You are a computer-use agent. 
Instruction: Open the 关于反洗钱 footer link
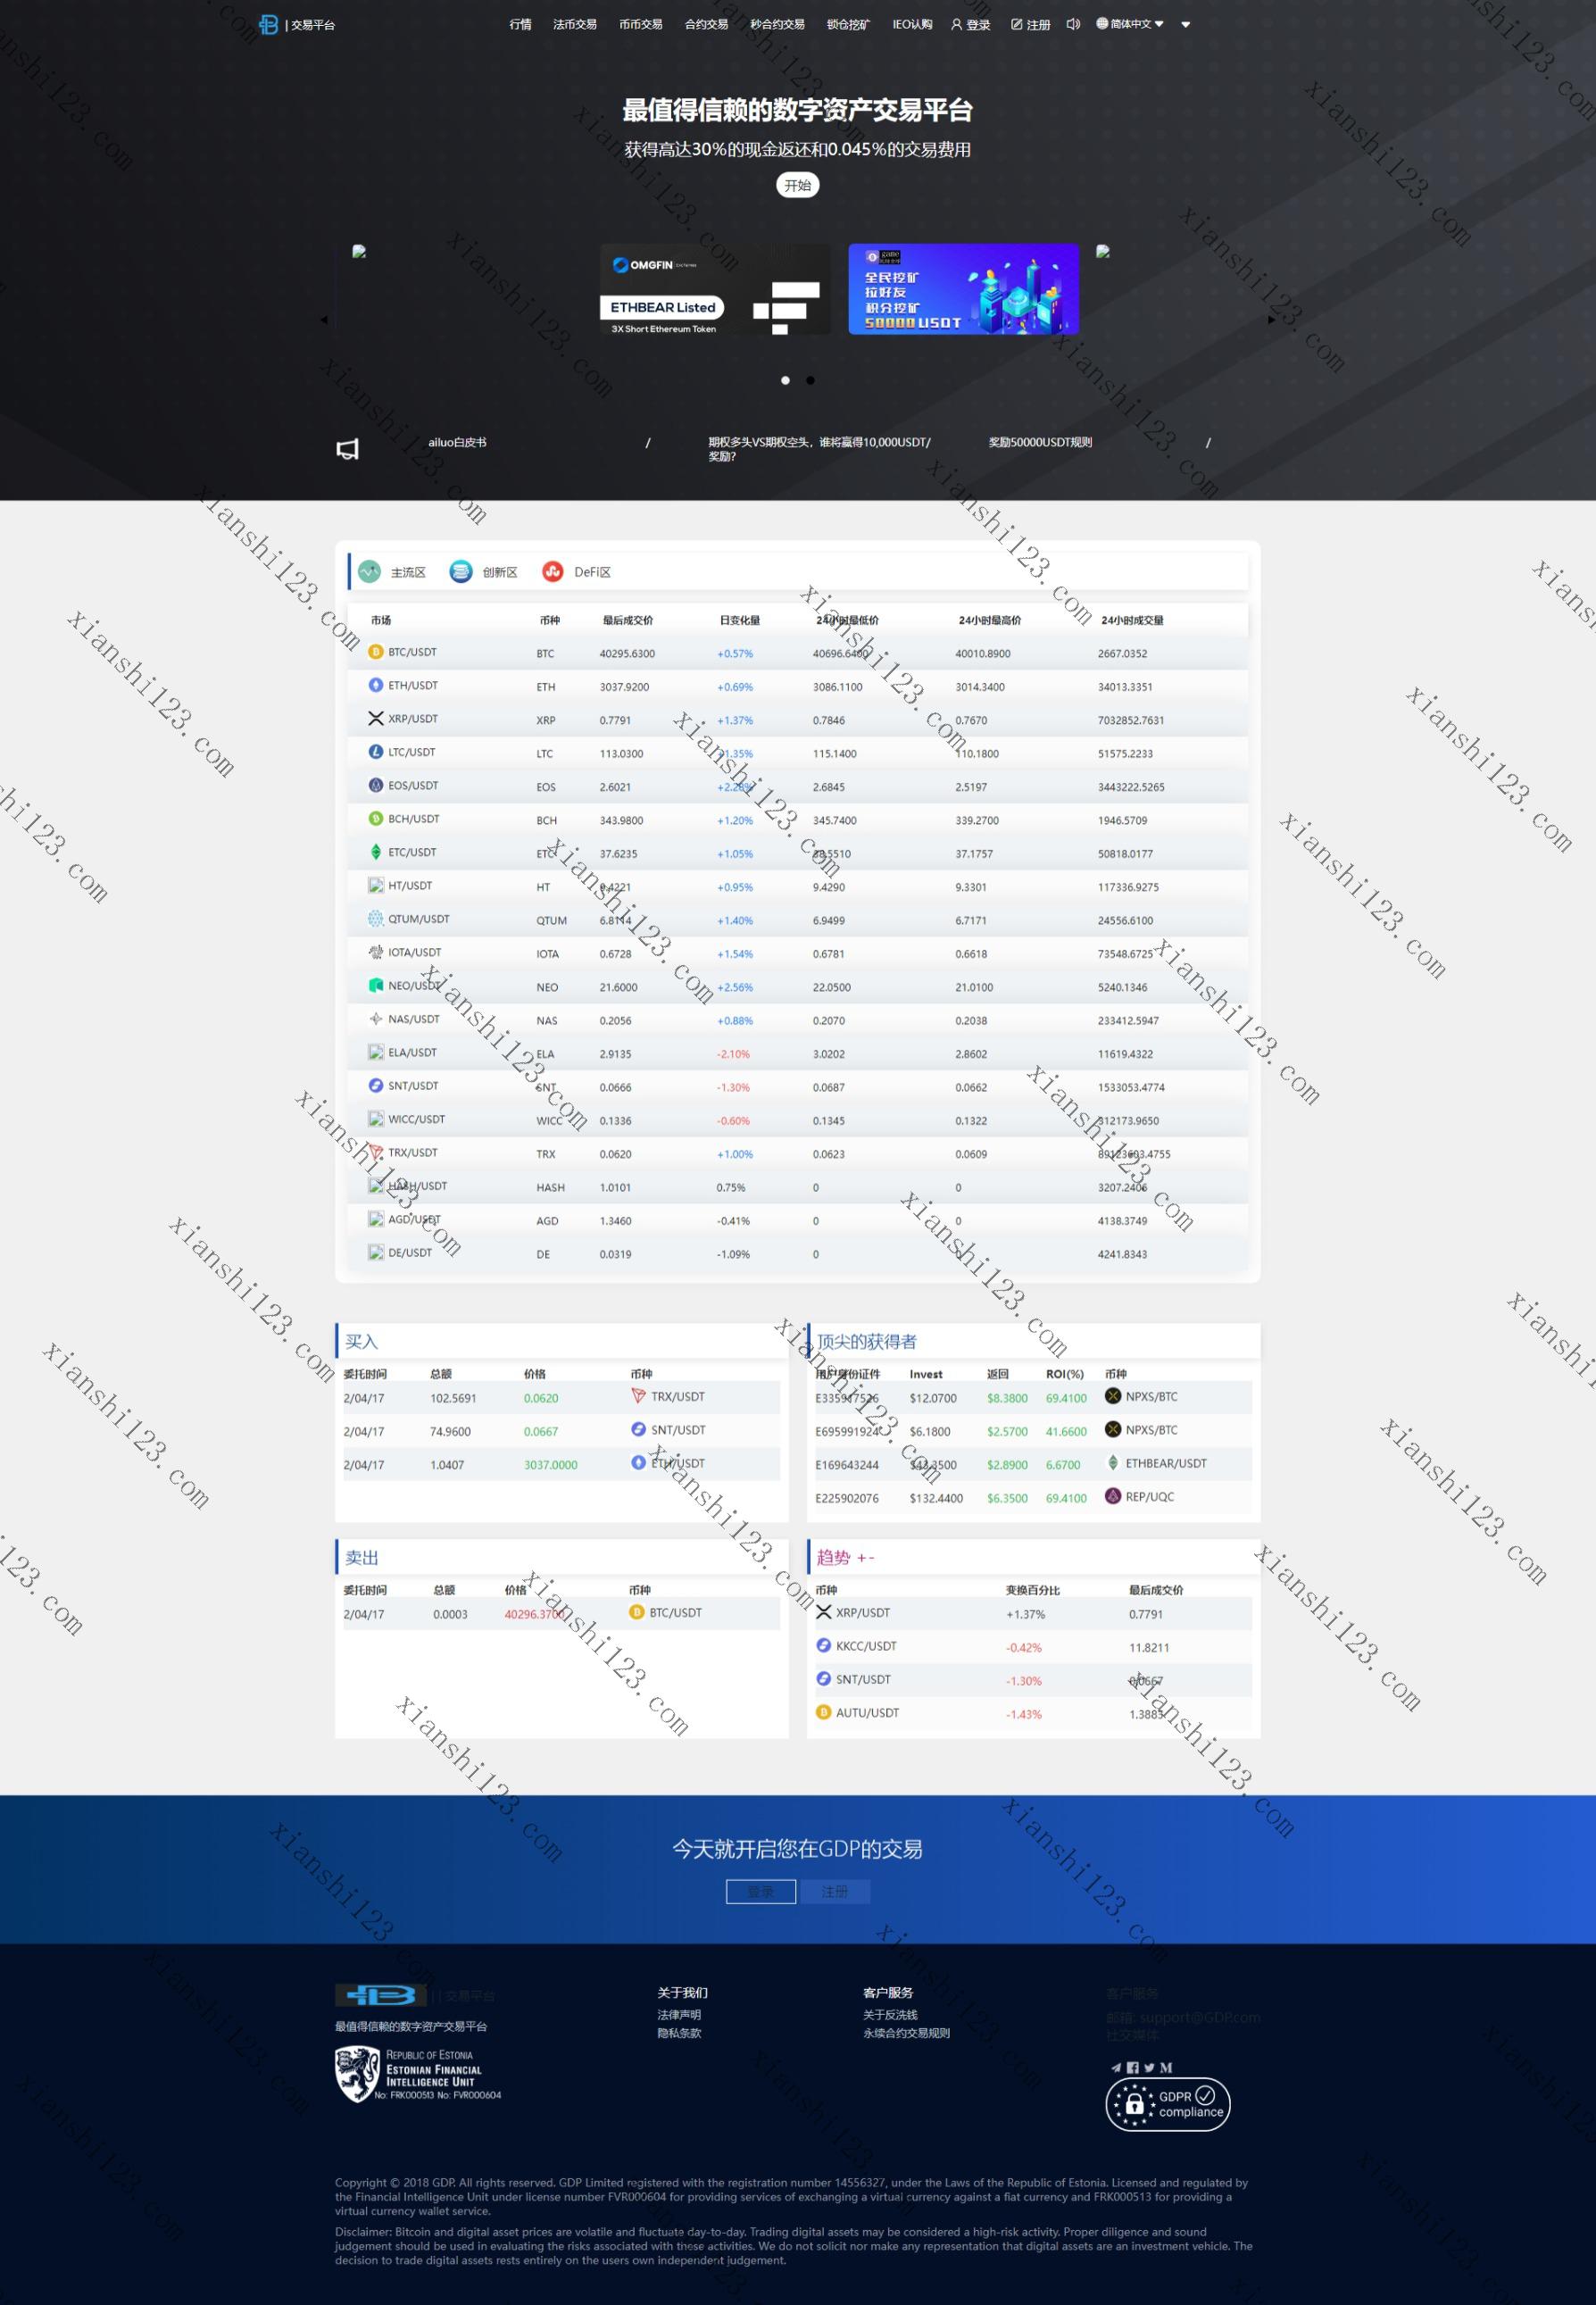click(890, 2014)
